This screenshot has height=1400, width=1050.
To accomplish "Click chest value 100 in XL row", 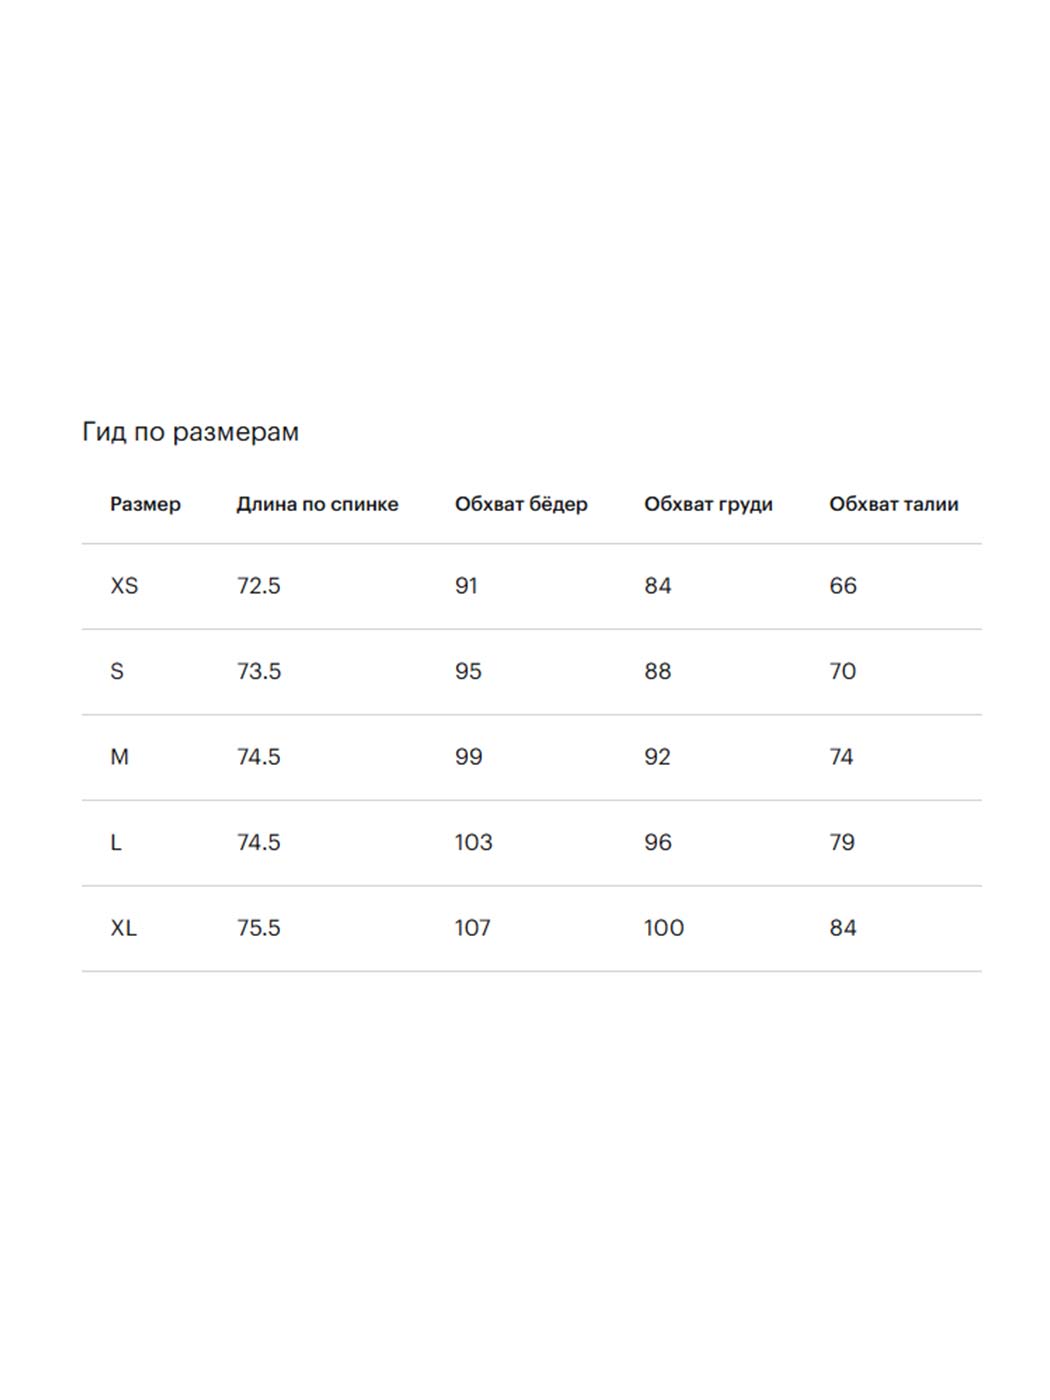I will 664,928.
